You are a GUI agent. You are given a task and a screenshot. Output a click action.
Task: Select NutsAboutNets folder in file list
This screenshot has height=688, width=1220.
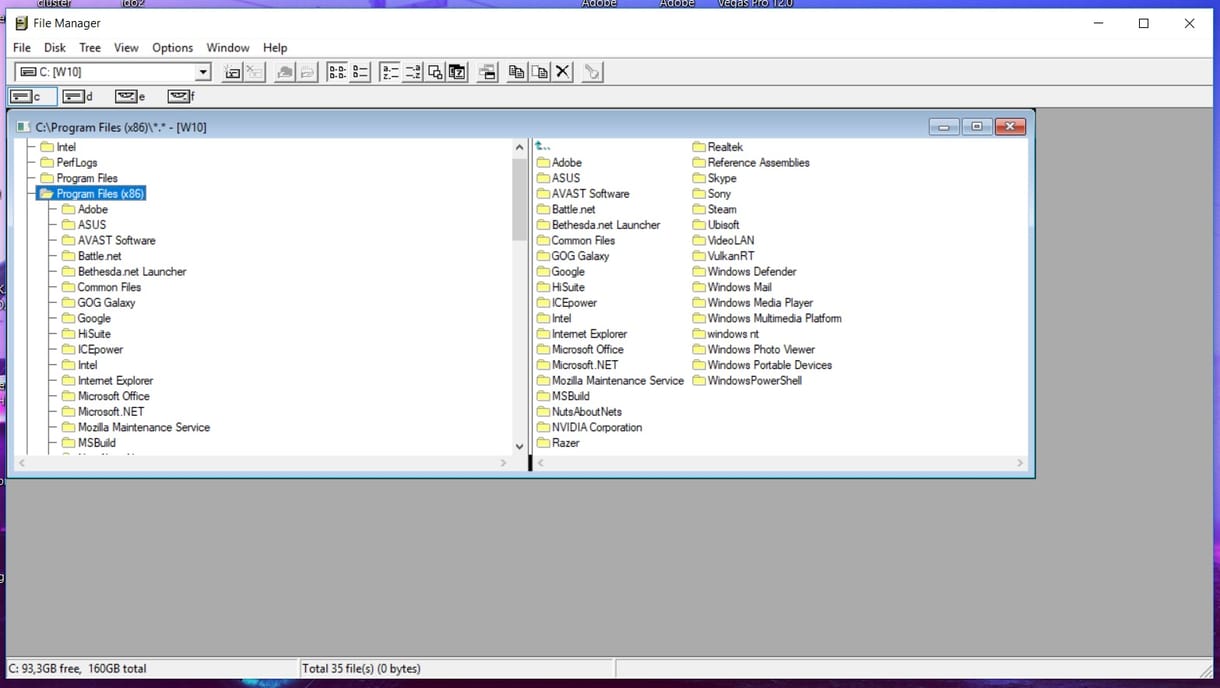point(579,412)
